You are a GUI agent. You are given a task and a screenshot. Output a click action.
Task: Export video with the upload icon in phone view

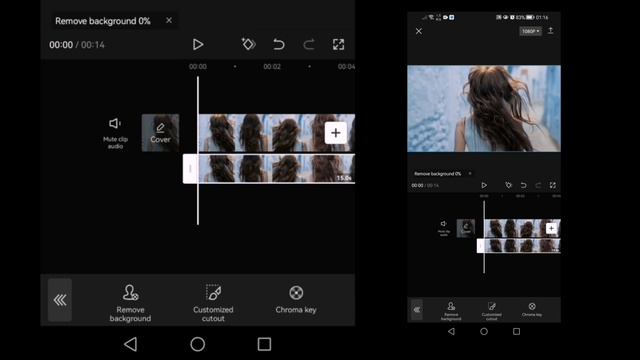coord(551,31)
